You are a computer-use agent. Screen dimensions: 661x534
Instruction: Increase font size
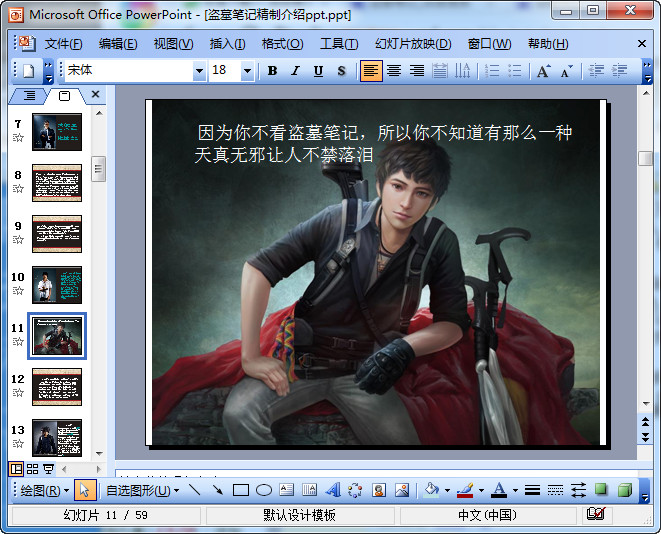pos(544,70)
